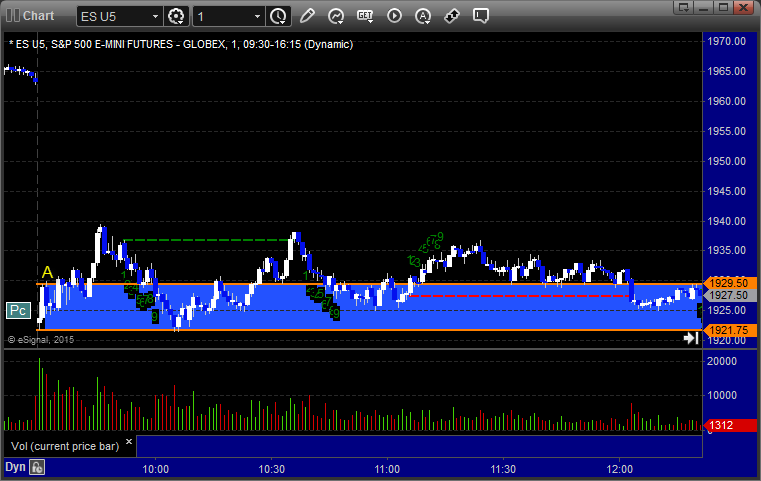Viewport: 761px width, 481px height.
Task: Open the studies chart-line icon
Action: point(336,16)
